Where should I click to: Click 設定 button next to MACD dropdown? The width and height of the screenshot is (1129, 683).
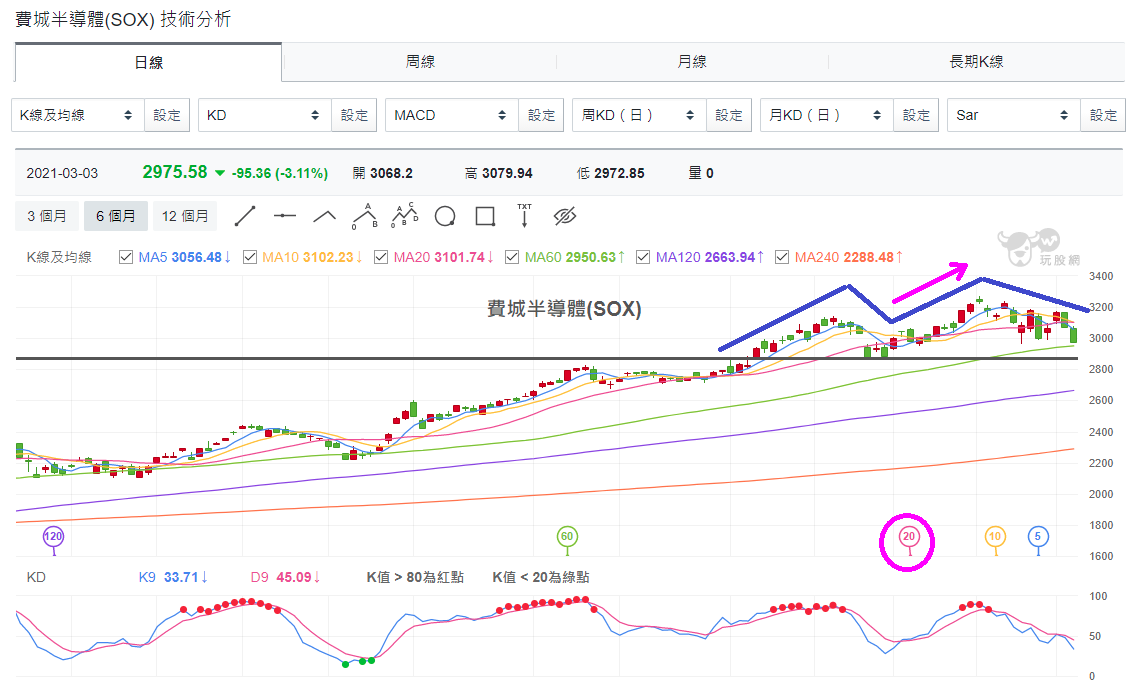tap(541, 115)
